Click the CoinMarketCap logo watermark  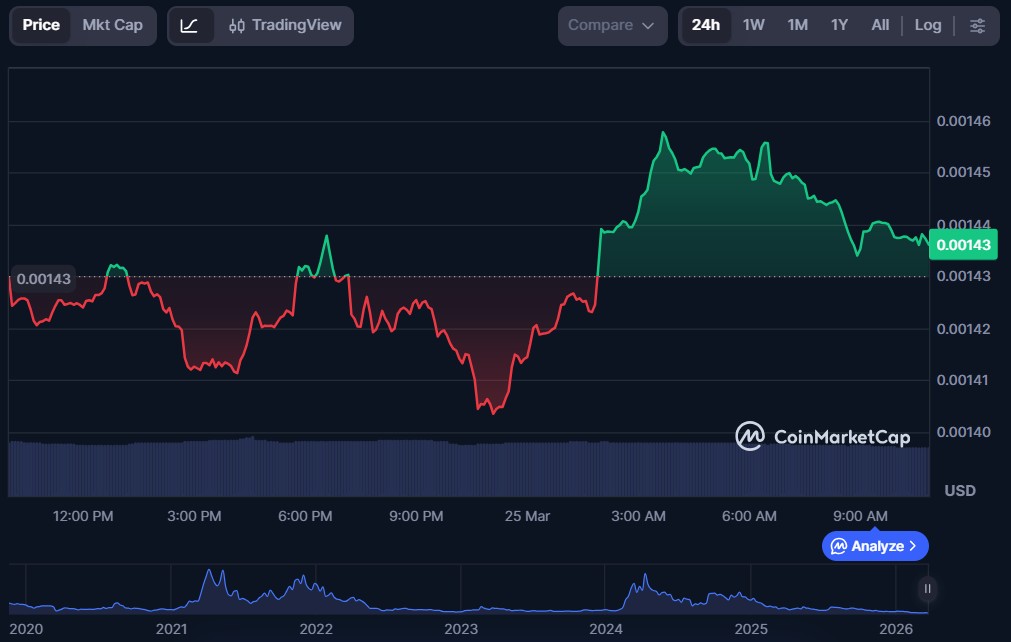click(823, 436)
